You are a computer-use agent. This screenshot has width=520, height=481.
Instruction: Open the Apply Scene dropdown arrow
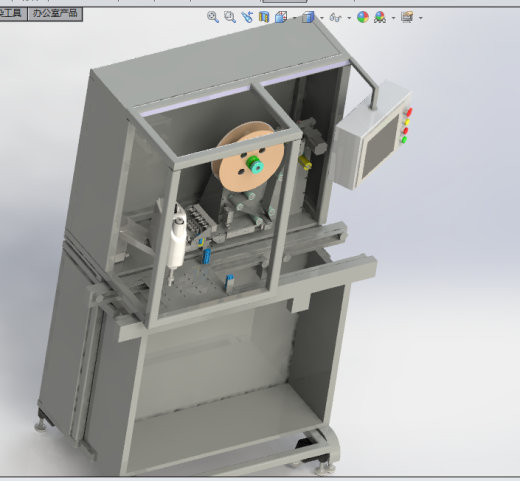[393, 18]
